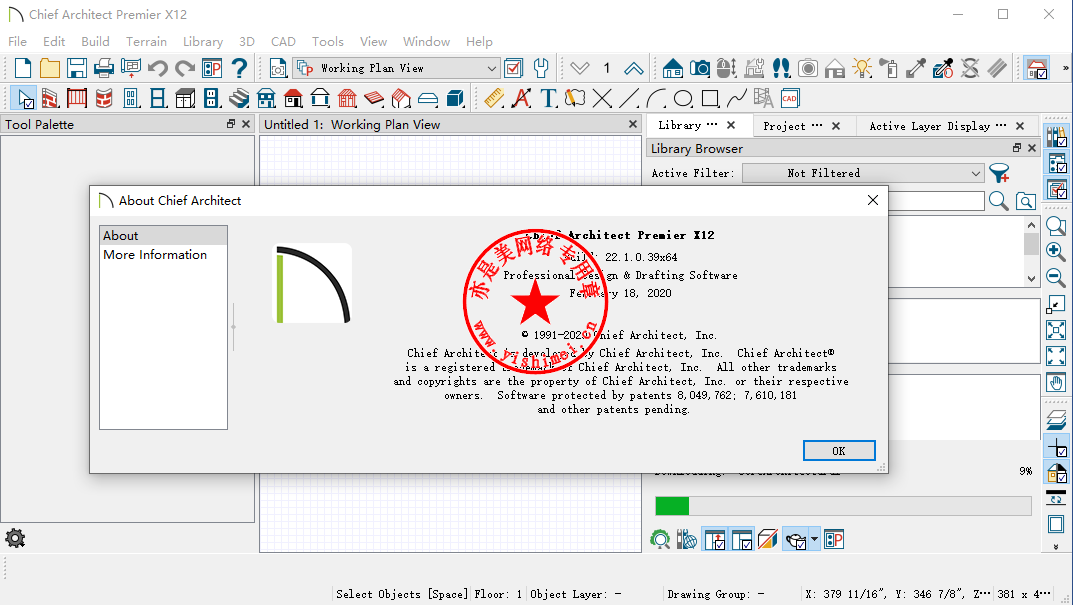Toggle the second library bottom checkbox icon
The height and width of the screenshot is (605, 1073).
click(742, 539)
